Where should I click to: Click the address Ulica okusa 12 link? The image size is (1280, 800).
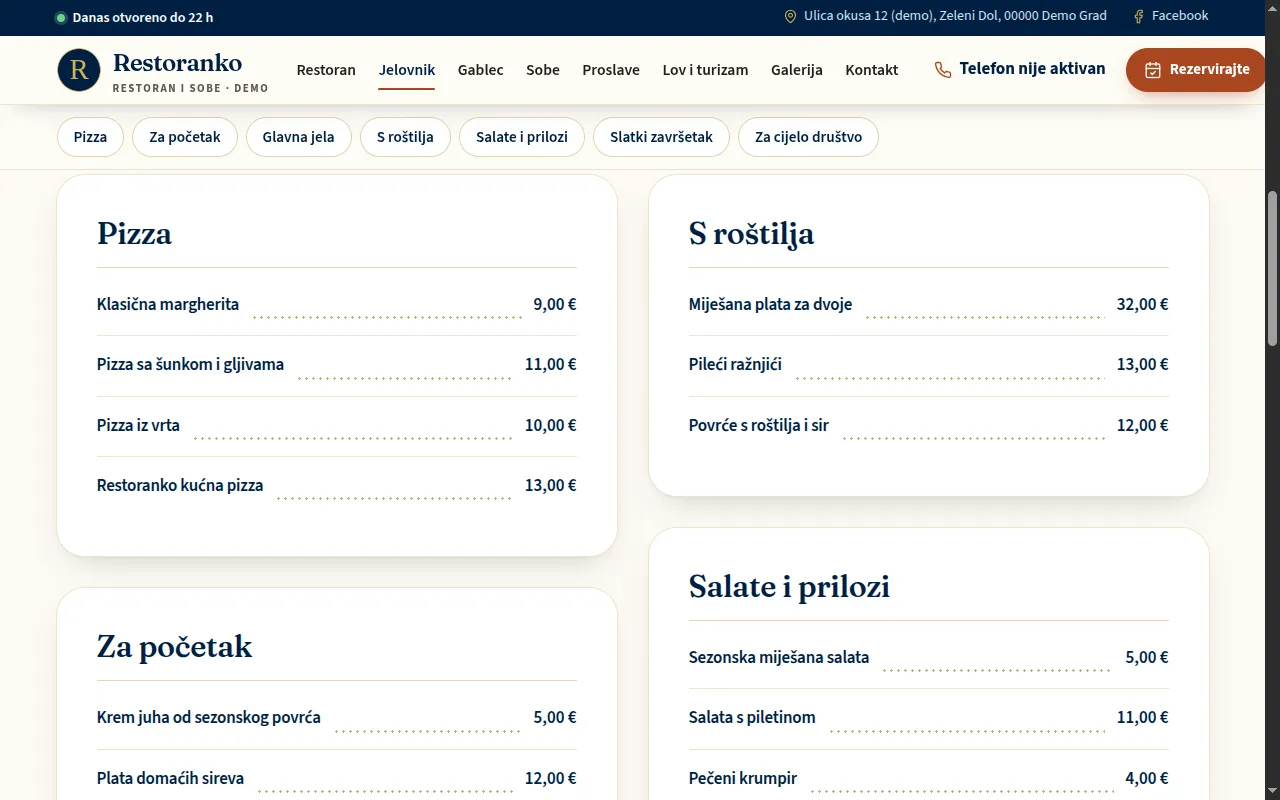(x=945, y=16)
